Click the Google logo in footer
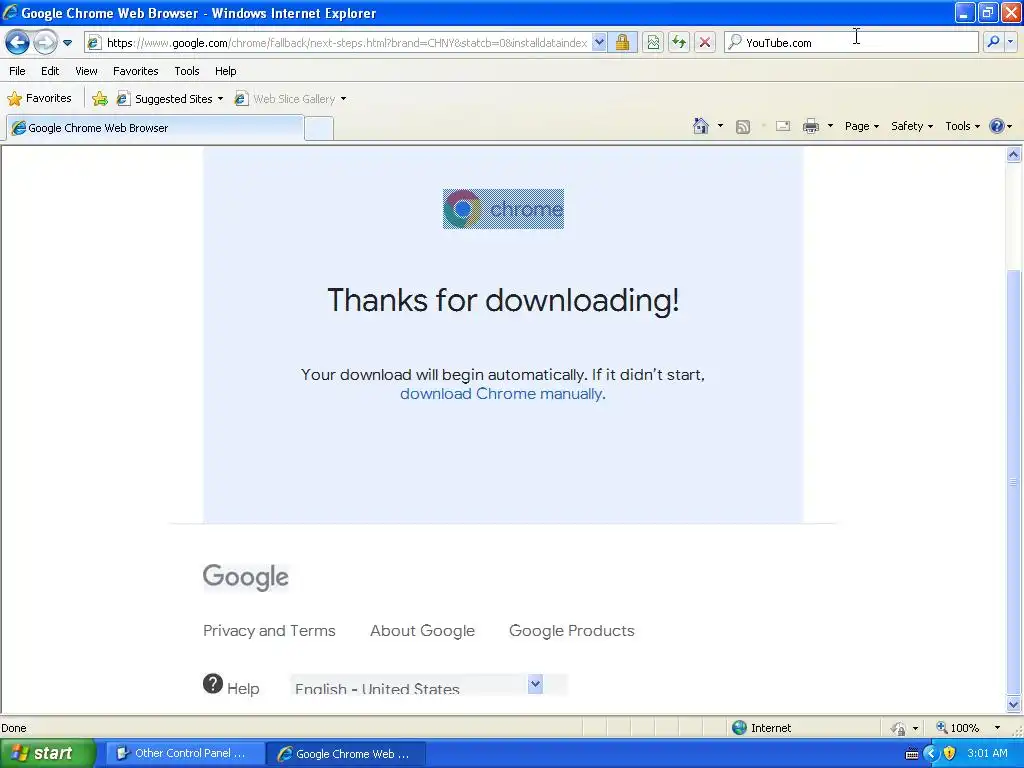Viewport: 1024px width, 768px height. [x=246, y=577]
